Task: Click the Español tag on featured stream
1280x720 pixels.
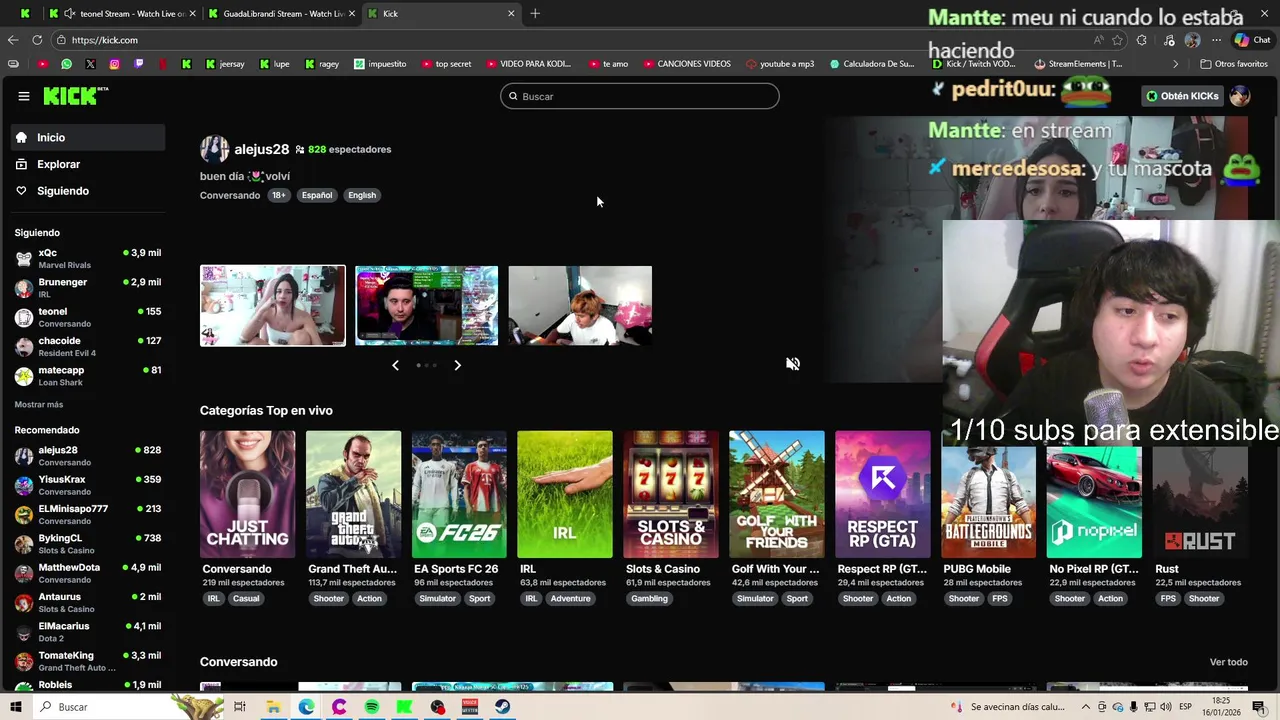Action: point(317,195)
